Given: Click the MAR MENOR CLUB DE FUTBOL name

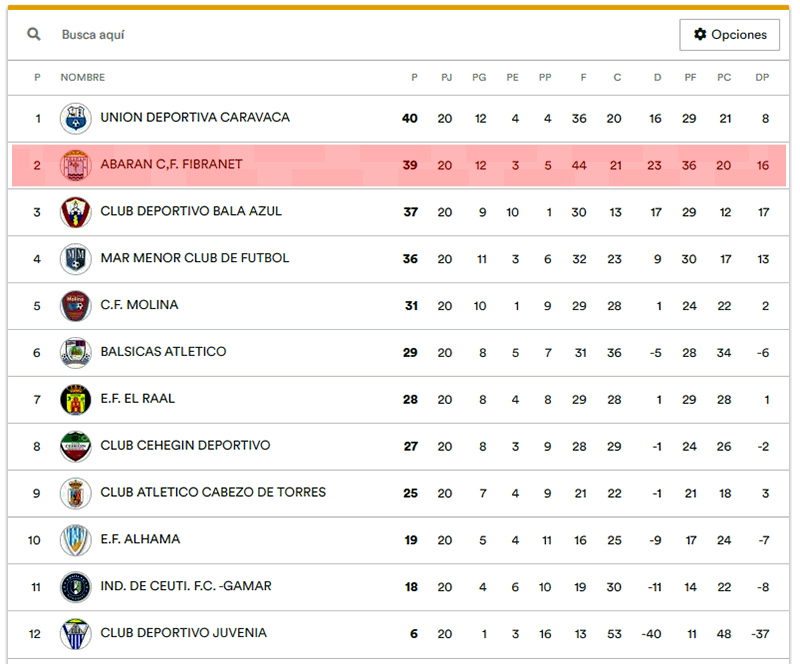Looking at the screenshot, I should point(195,258).
